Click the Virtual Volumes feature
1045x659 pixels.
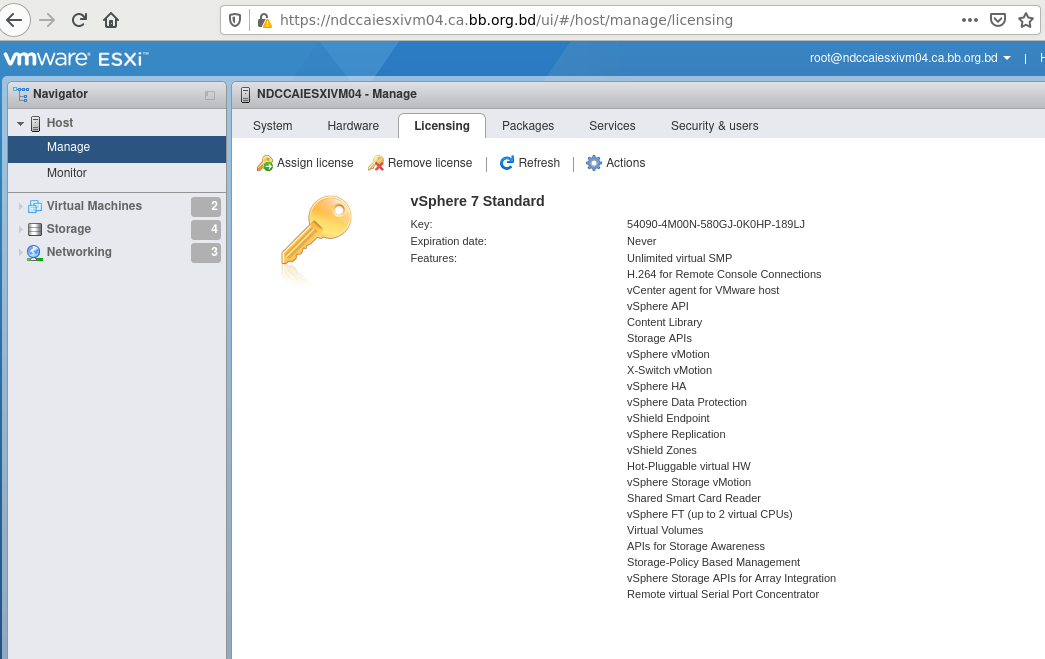pyautogui.click(x=665, y=530)
